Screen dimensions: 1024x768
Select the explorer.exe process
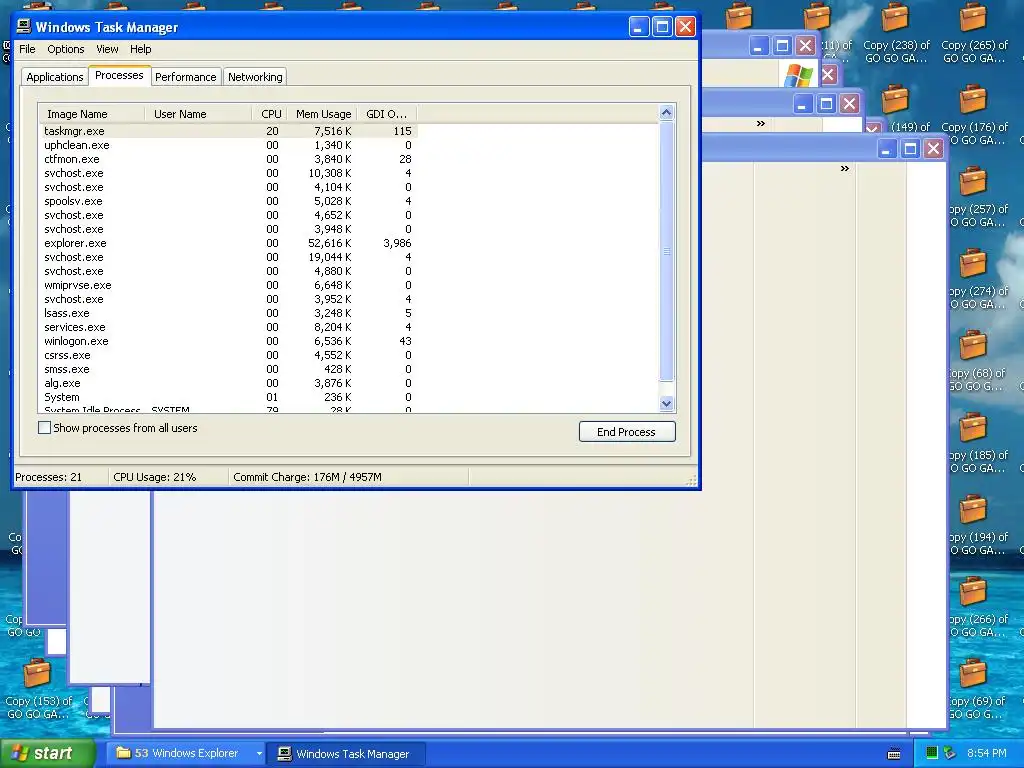click(x=228, y=243)
